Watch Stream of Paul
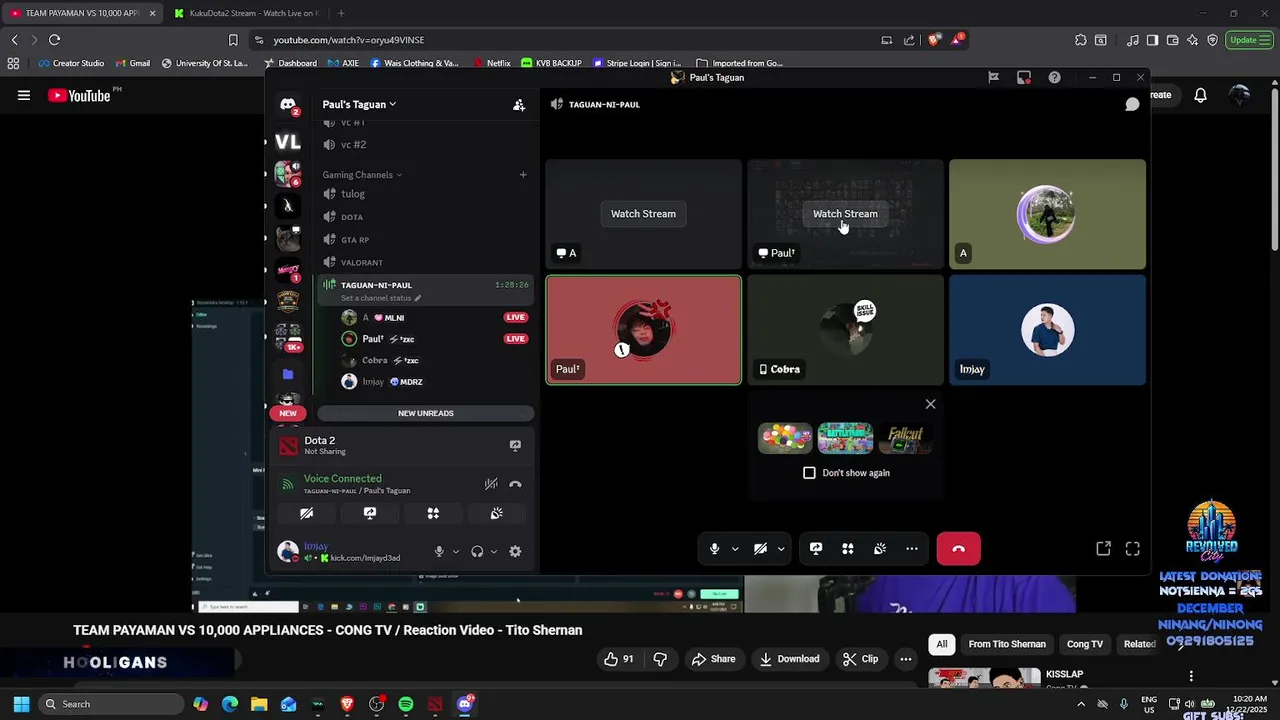Image resolution: width=1280 pixels, height=720 pixels. (x=845, y=213)
